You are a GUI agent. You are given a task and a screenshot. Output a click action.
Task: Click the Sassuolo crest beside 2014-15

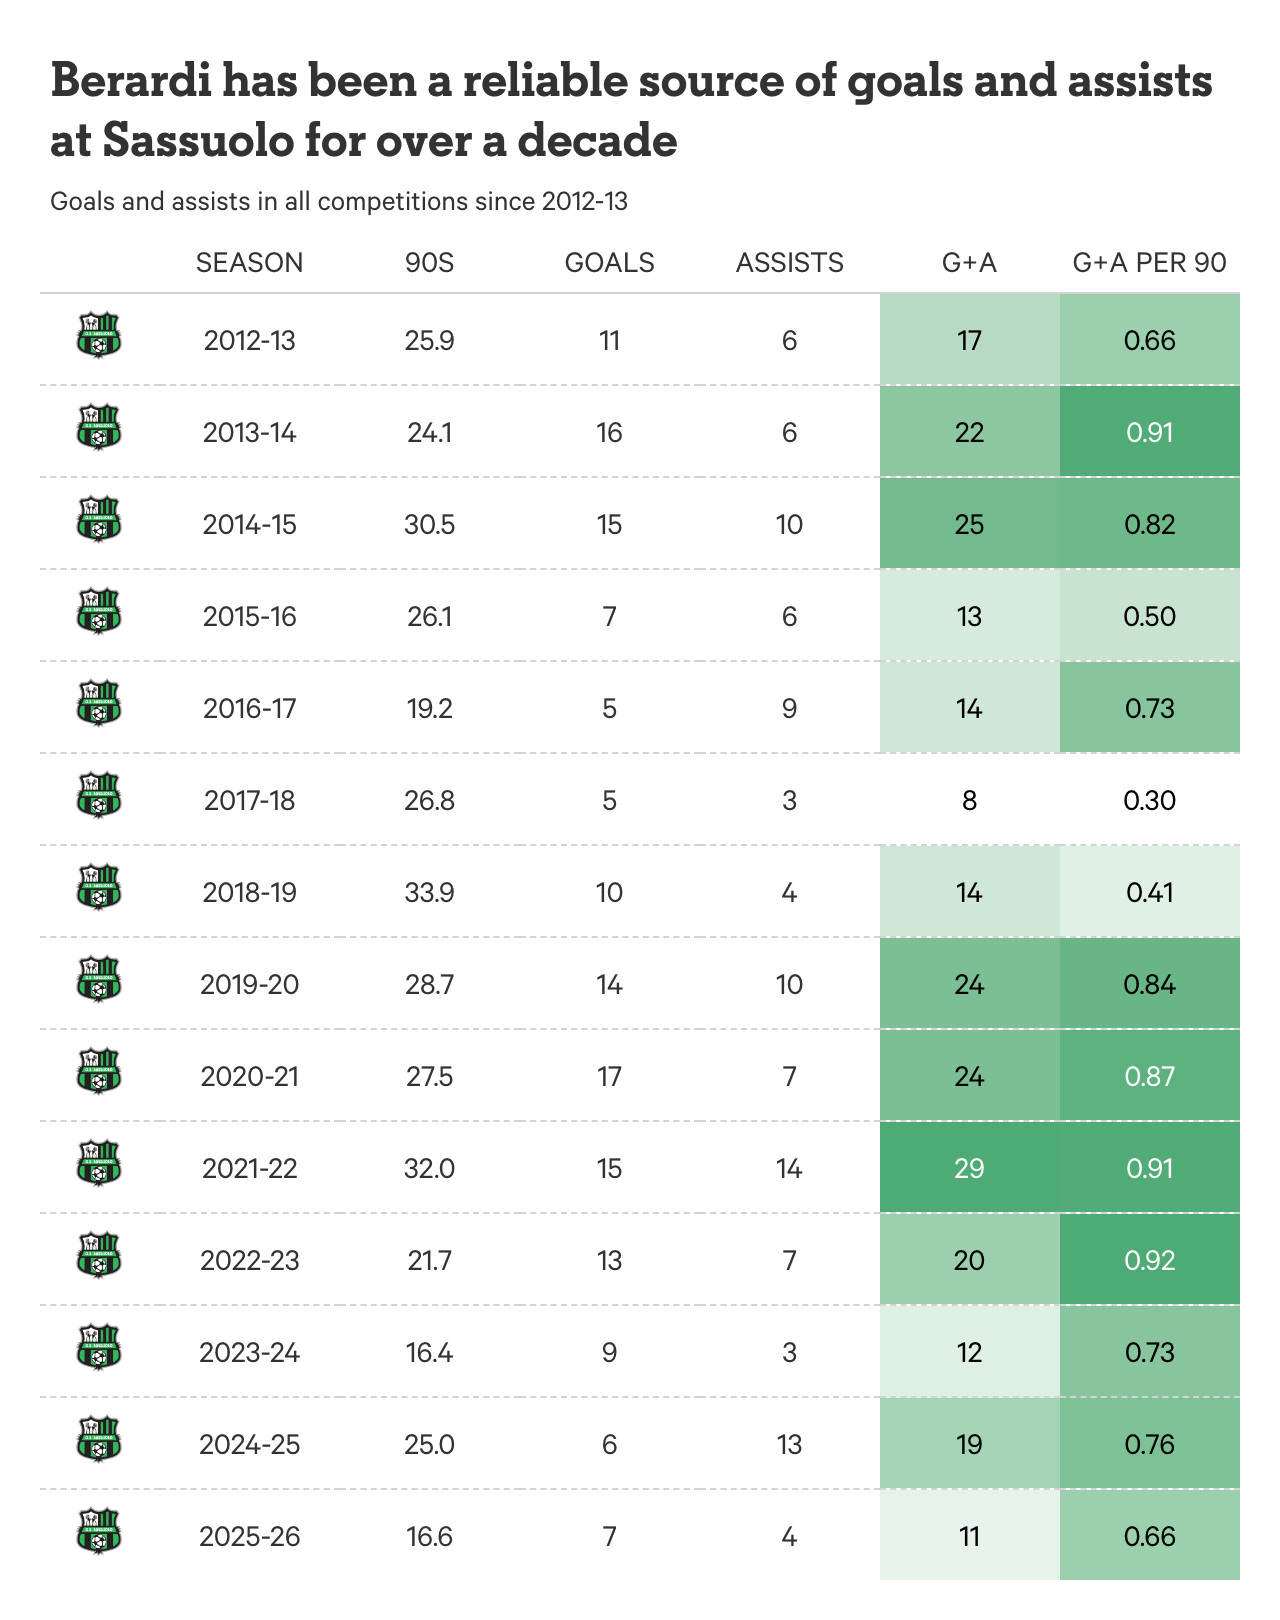pos(98,521)
